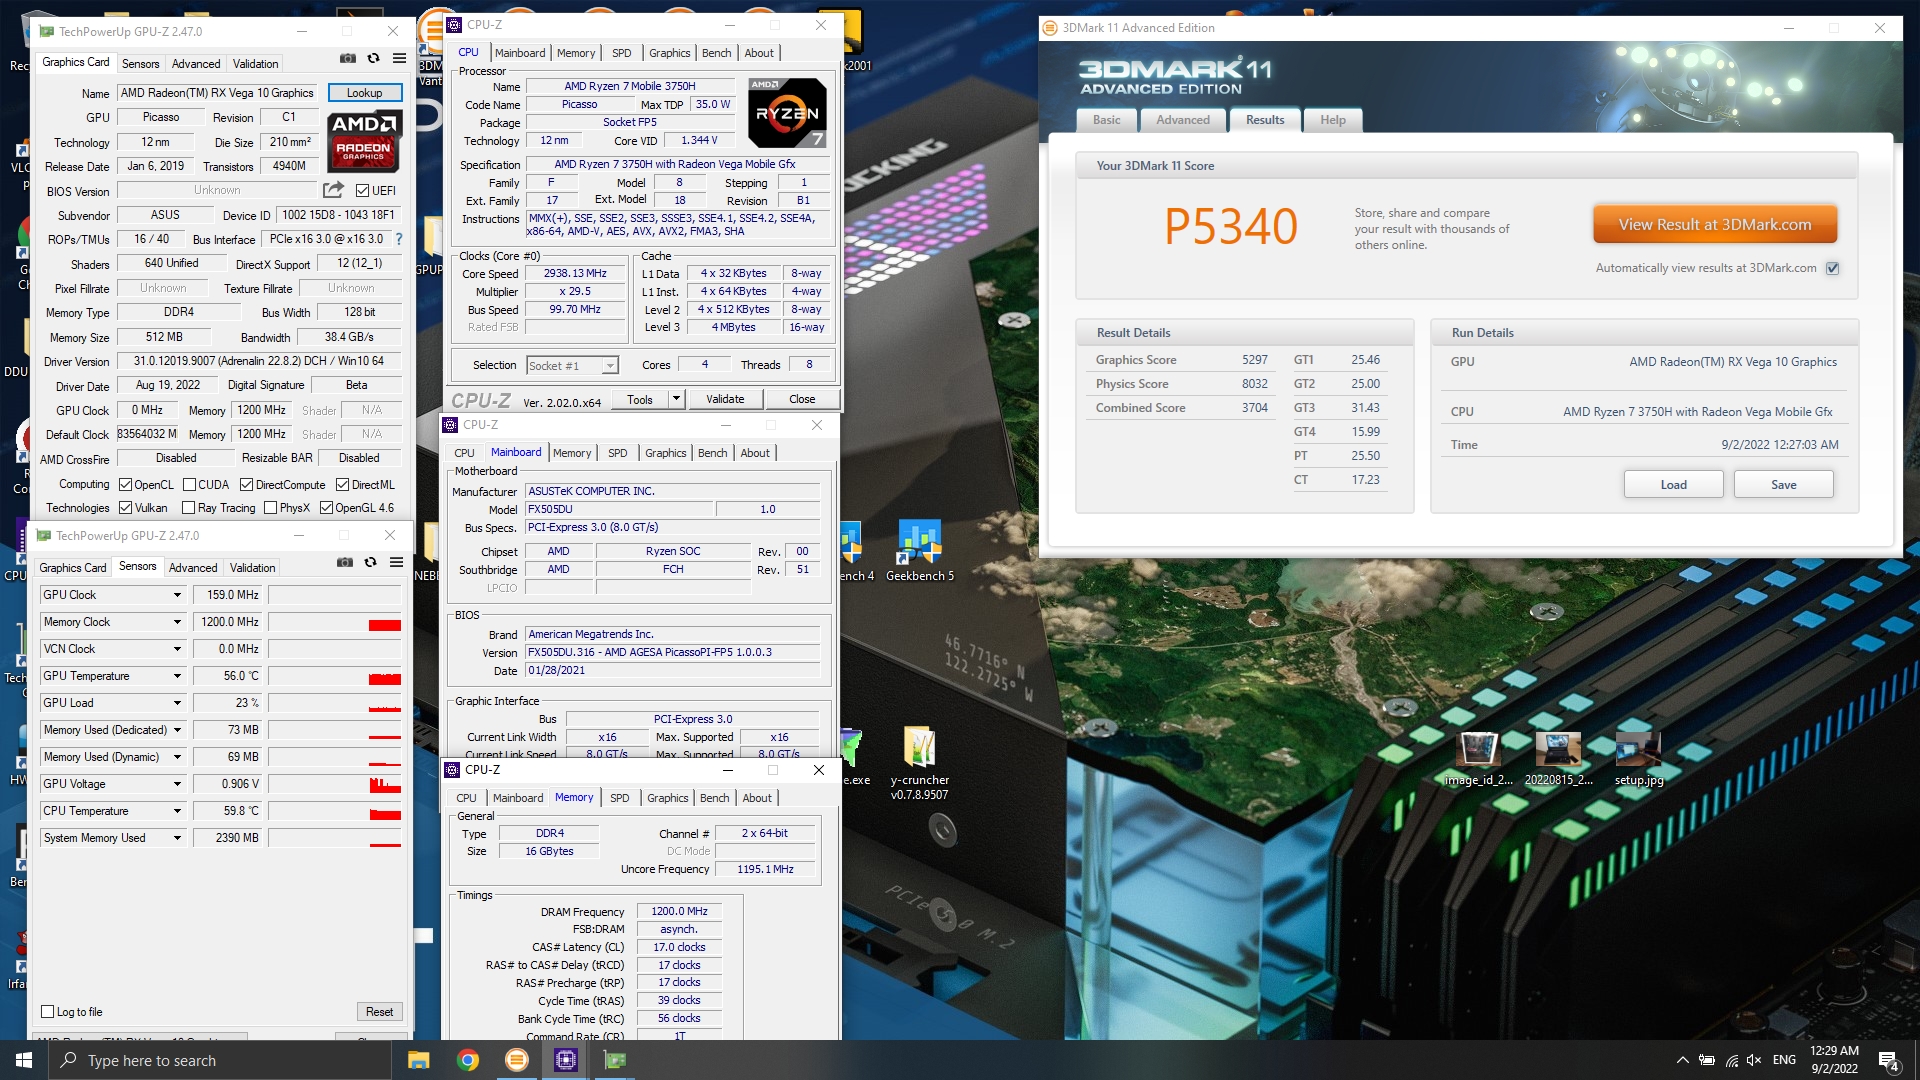Toggle the UEFI checkbox in GPU-Z
Image resolution: width=1920 pixels, height=1080 pixels.
tap(363, 191)
